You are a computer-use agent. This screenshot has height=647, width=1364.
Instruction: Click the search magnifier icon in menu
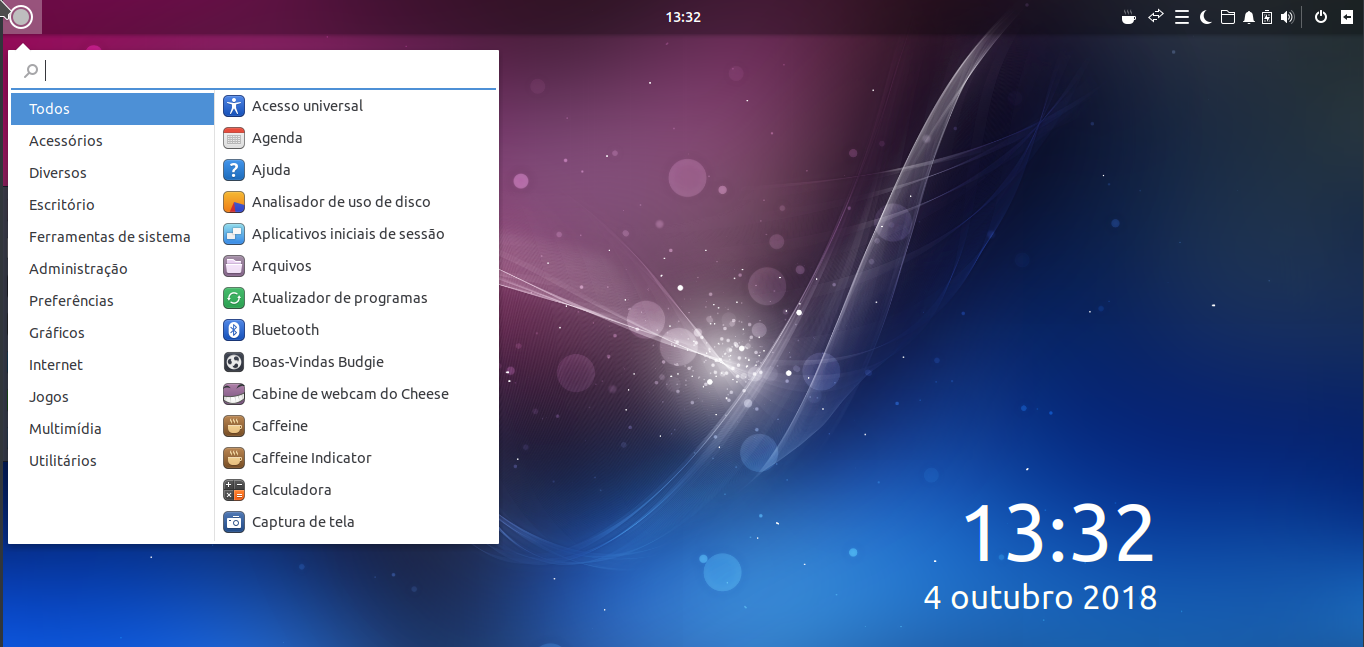tap(31, 71)
